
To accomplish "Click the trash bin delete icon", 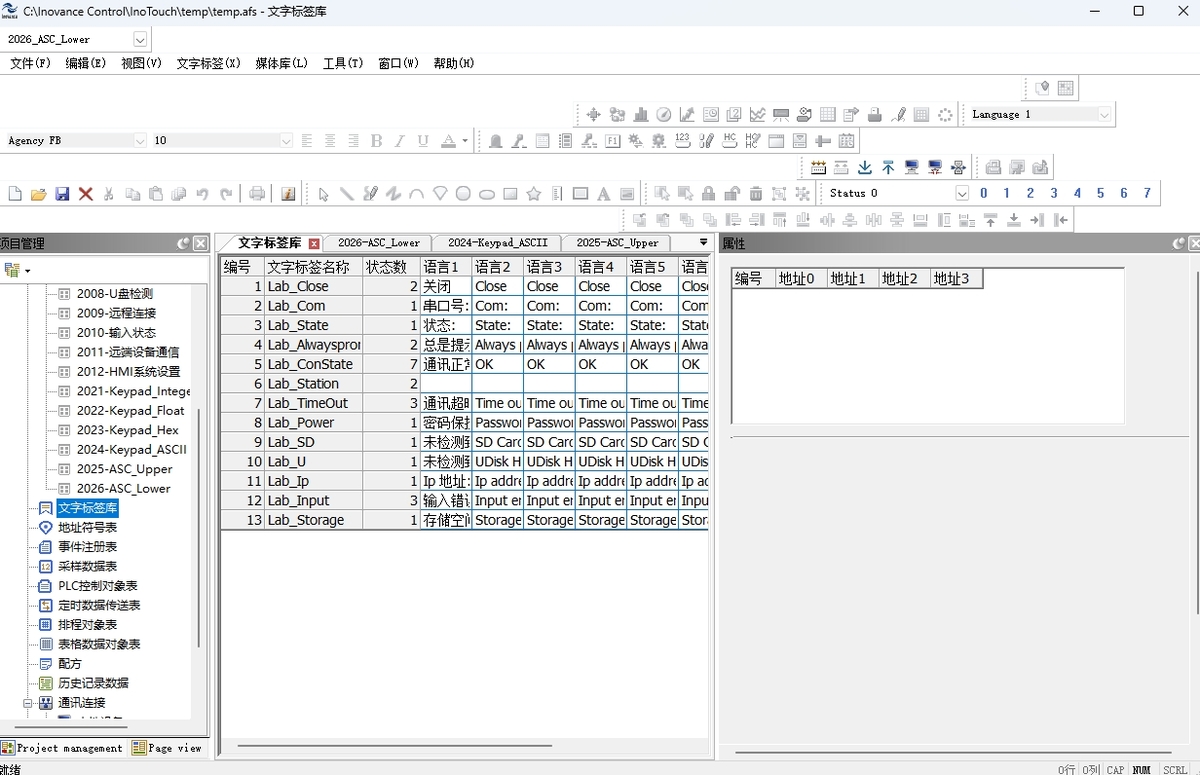I will click(756, 194).
